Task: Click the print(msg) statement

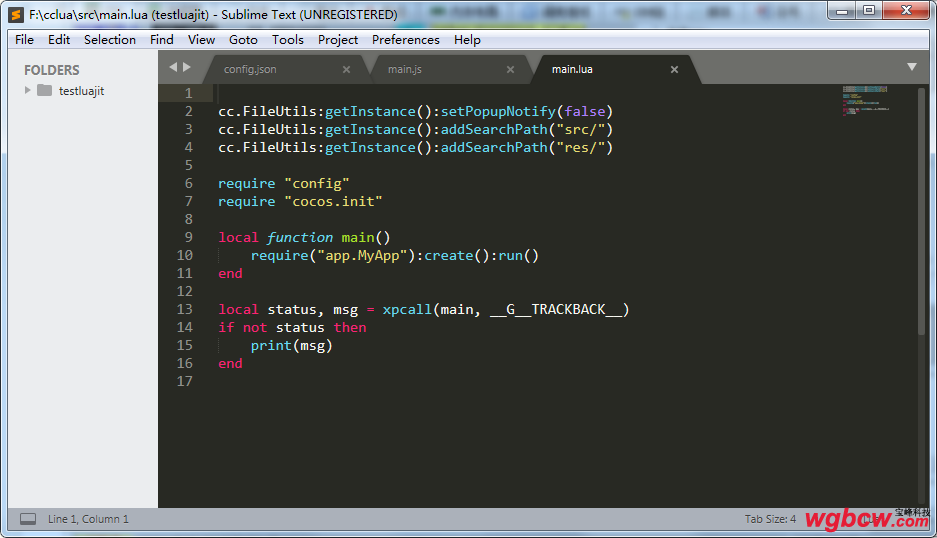Action: pos(292,346)
